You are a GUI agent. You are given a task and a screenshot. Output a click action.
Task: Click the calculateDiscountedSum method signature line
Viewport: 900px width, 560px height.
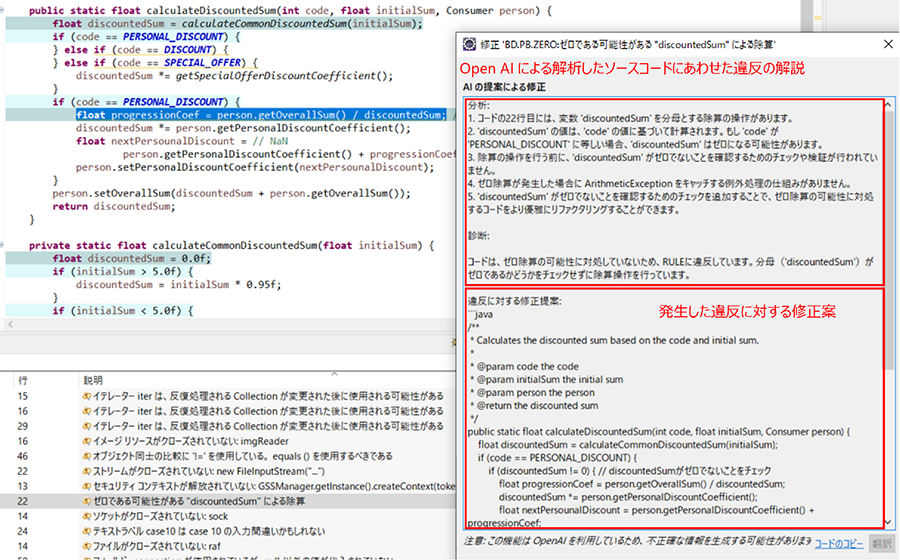[x=290, y=10]
